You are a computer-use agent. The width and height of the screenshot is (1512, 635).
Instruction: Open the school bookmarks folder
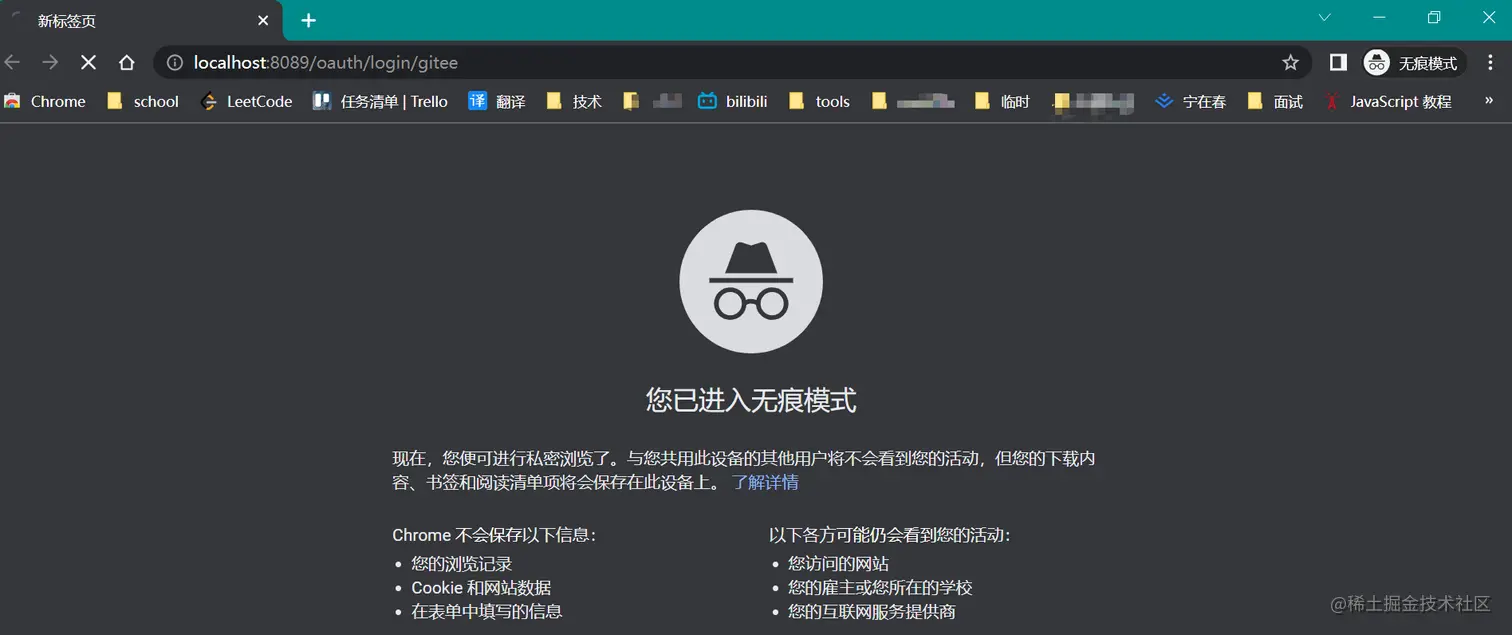(143, 101)
